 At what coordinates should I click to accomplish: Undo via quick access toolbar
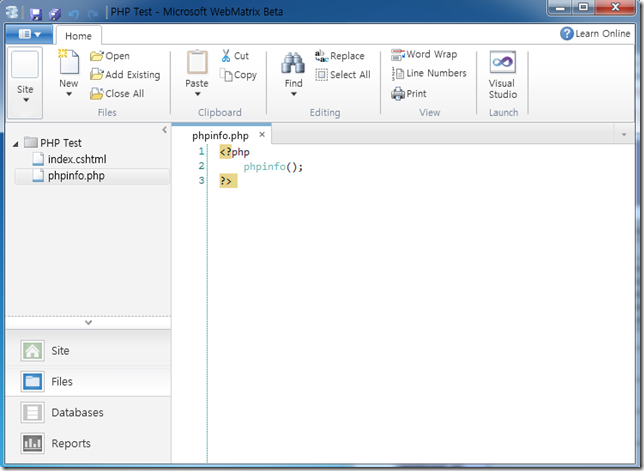[x=74, y=14]
